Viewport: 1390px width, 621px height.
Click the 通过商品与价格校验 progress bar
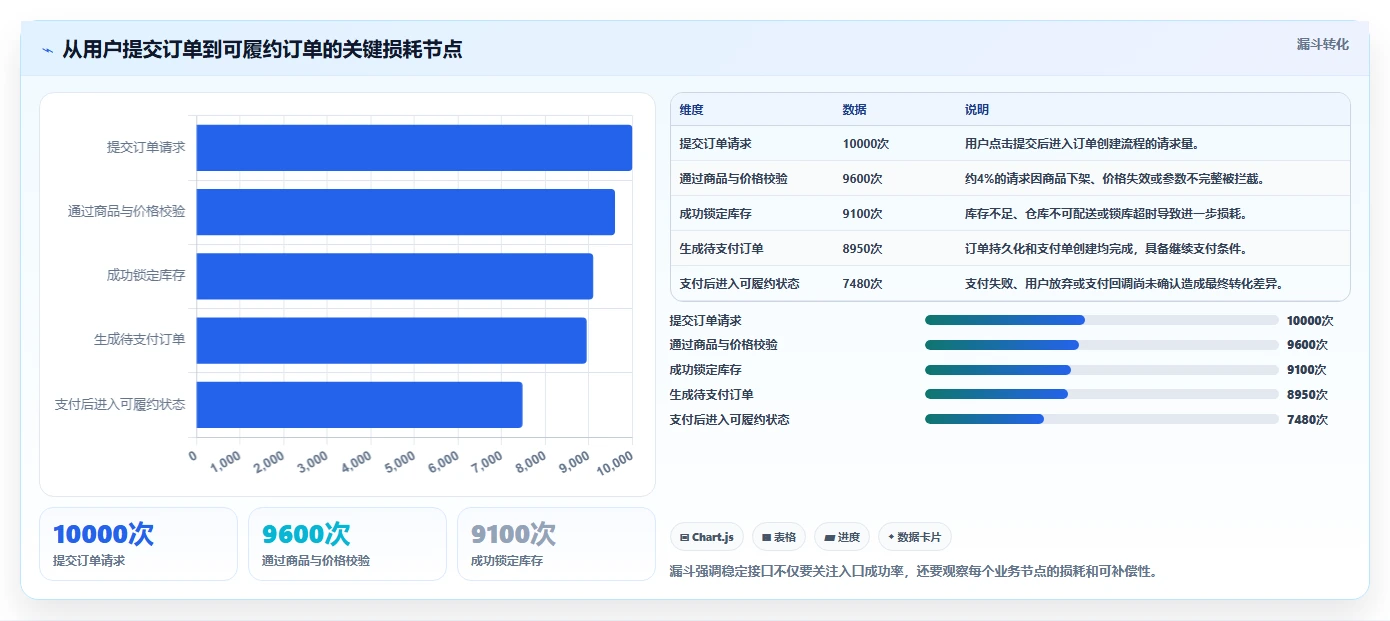click(x=1101, y=344)
